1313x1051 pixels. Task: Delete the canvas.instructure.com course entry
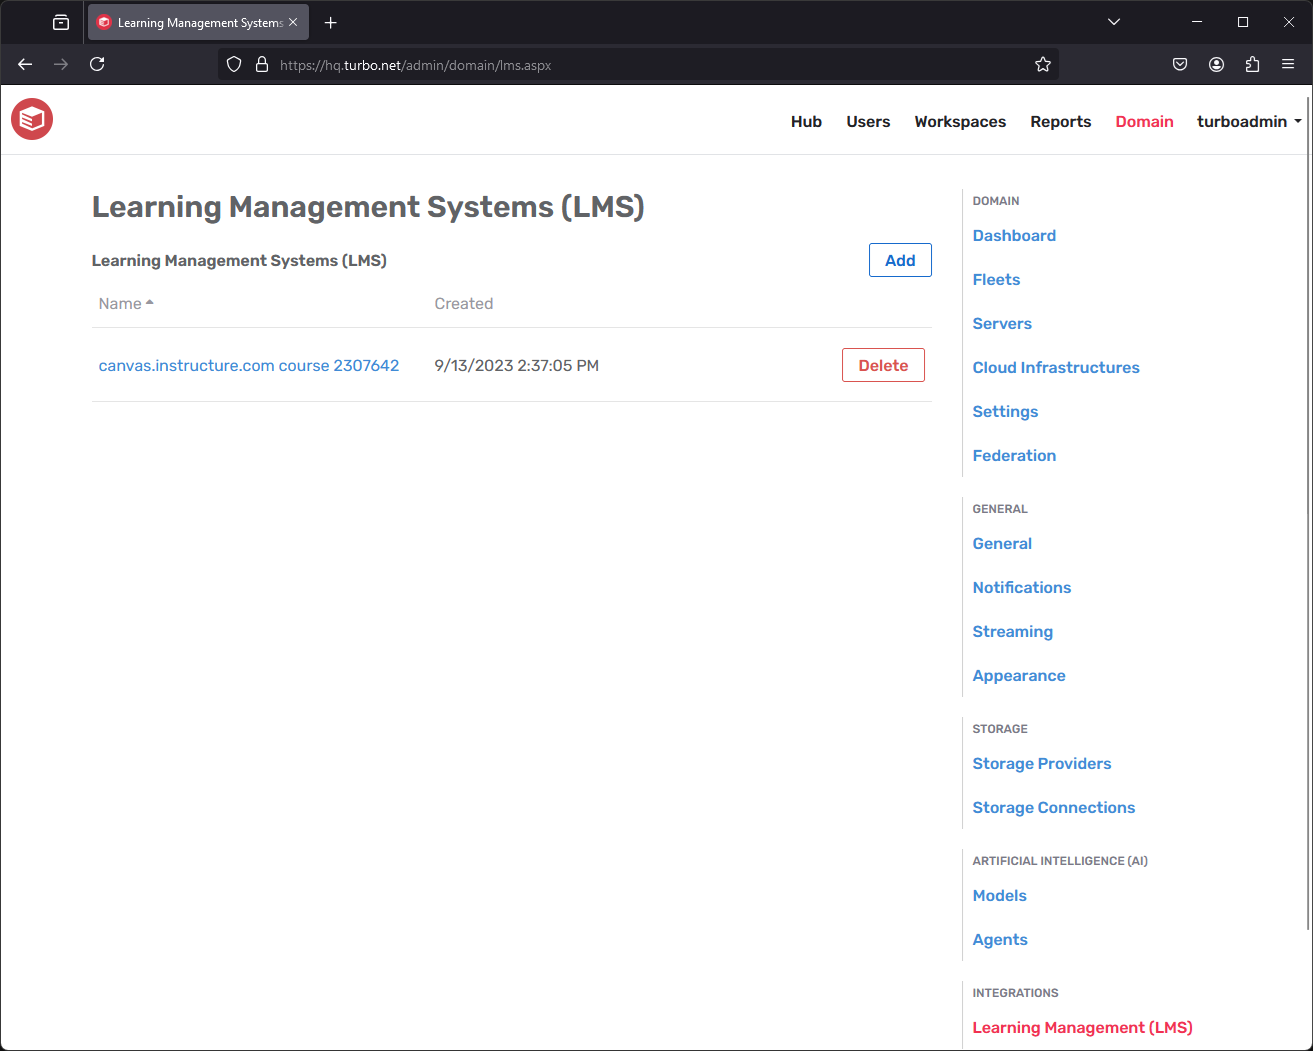point(883,365)
